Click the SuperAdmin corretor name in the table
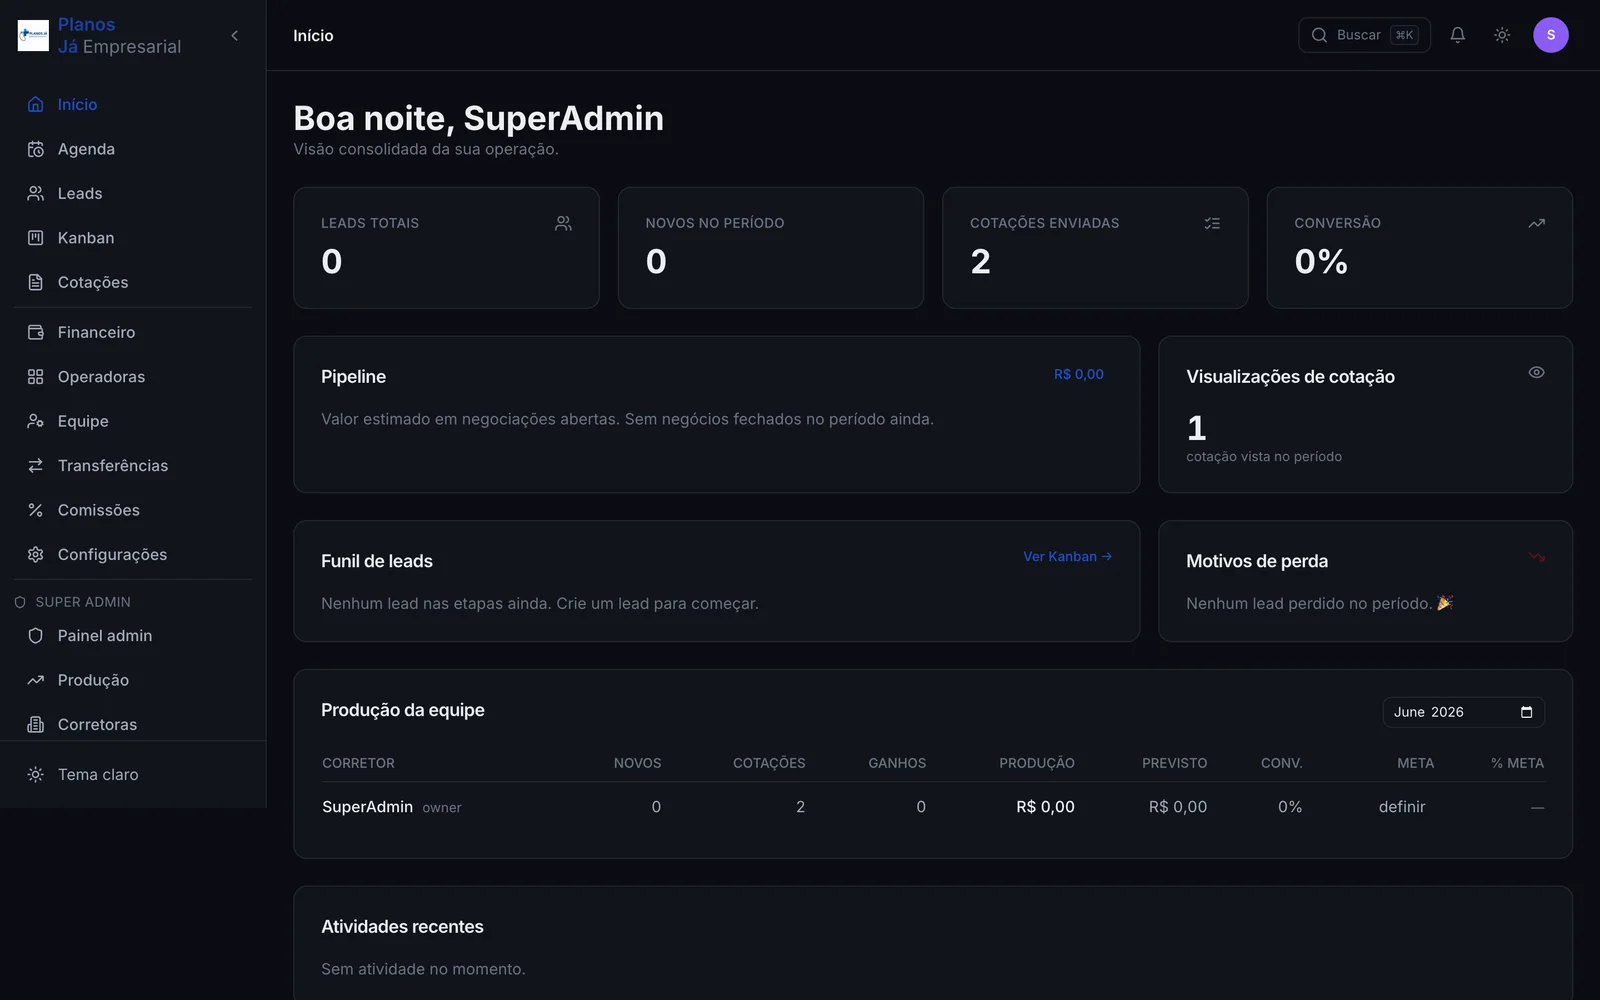The image size is (1600, 1000). tap(367, 807)
